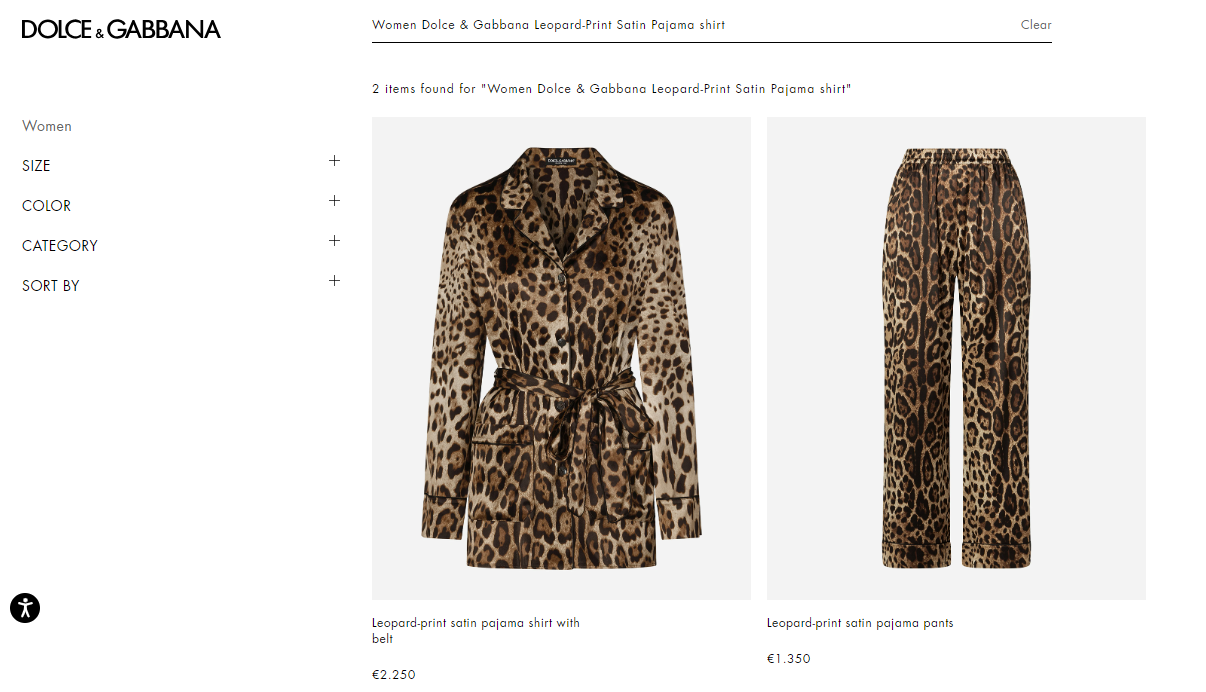Open the COLOR filter label

pyautogui.click(x=46, y=206)
